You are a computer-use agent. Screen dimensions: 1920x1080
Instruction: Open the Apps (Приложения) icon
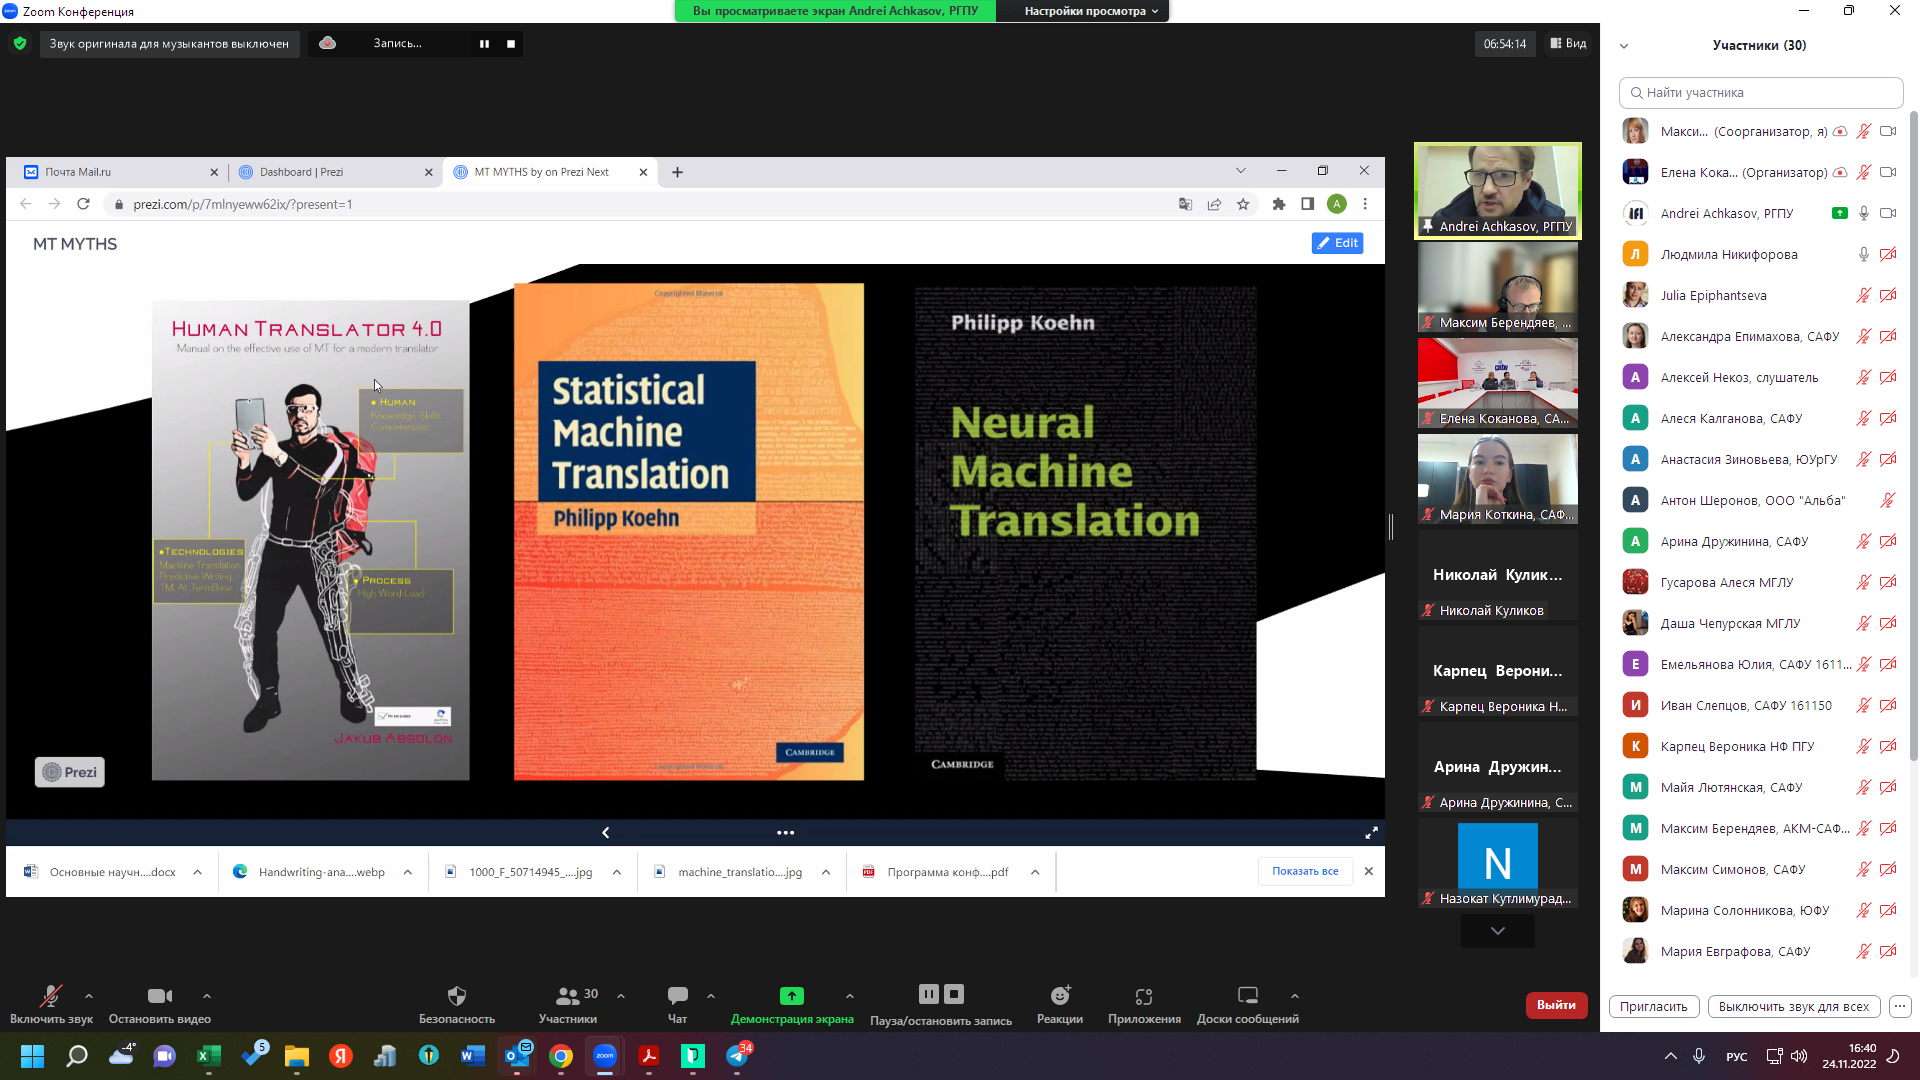[x=1144, y=996]
